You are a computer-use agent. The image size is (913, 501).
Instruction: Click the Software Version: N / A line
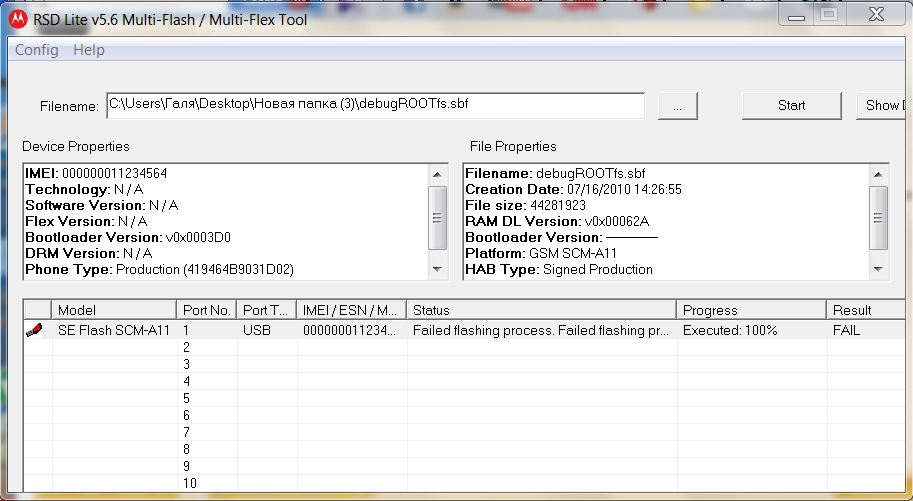click(x=101, y=205)
